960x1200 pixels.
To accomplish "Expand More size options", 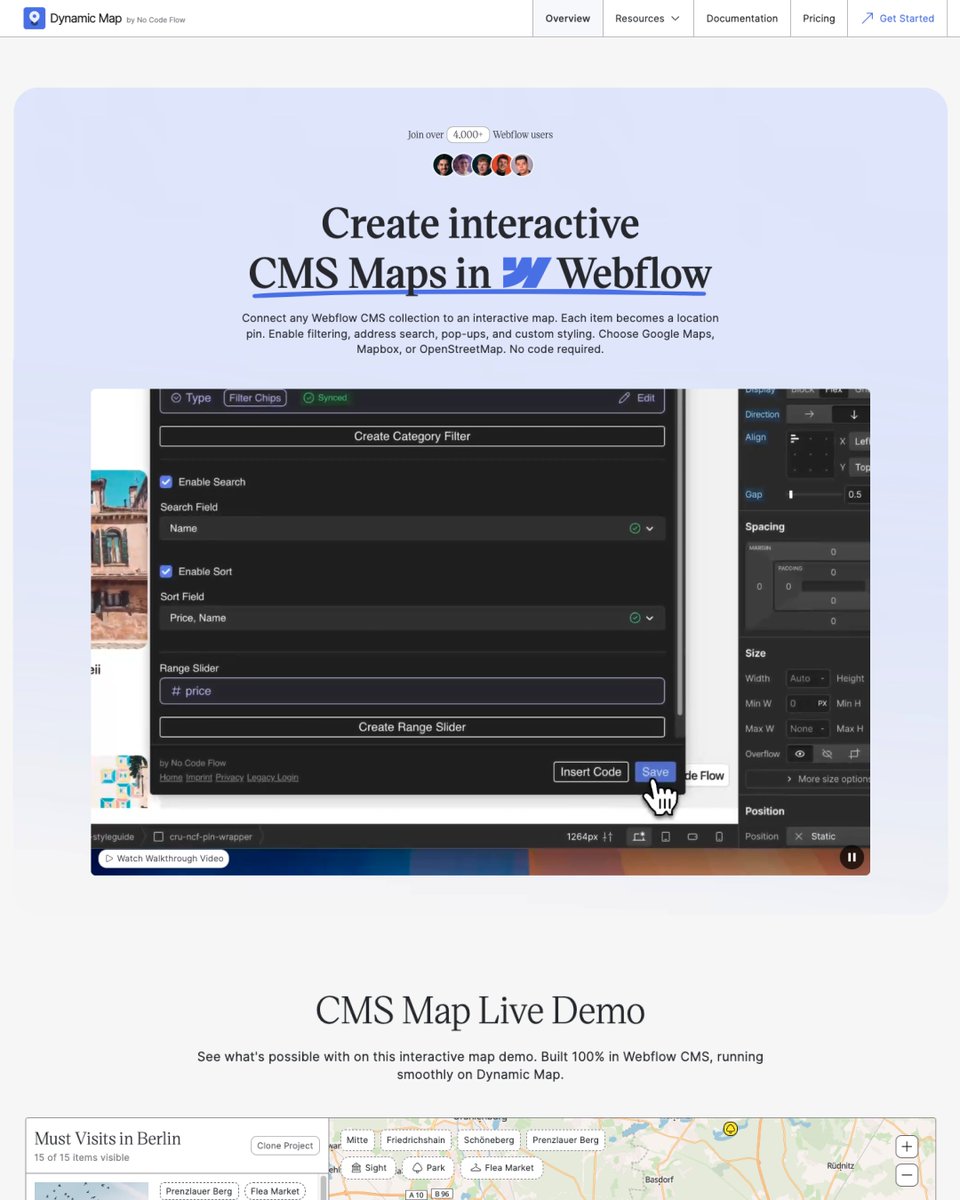I will pos(808,778).
